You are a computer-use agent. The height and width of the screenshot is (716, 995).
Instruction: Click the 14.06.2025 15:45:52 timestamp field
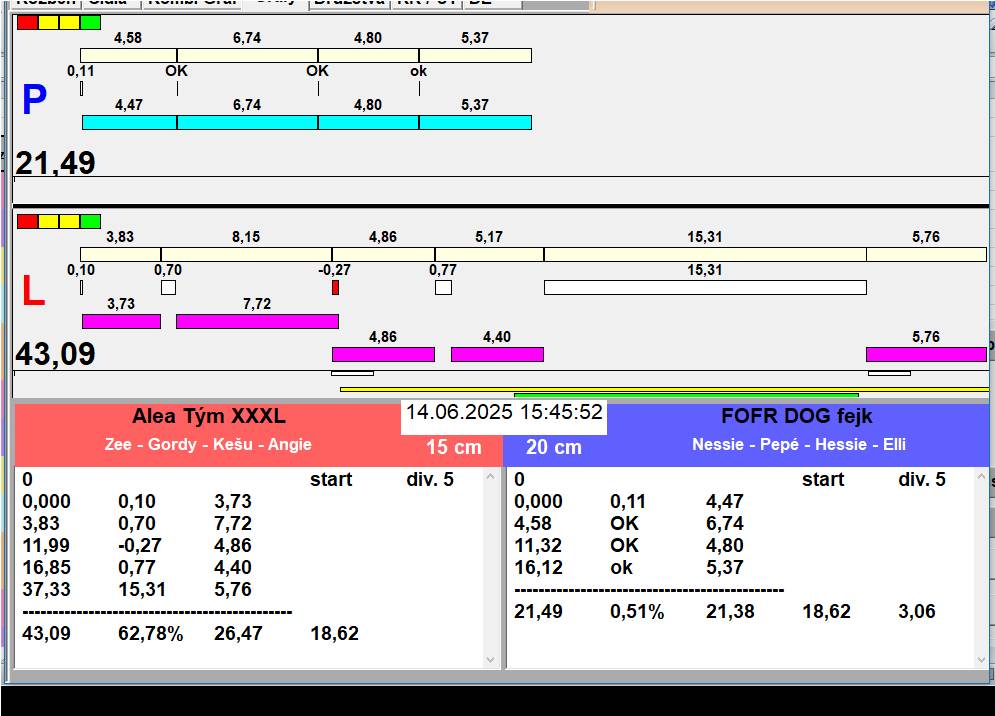click(x=503, y=412)
